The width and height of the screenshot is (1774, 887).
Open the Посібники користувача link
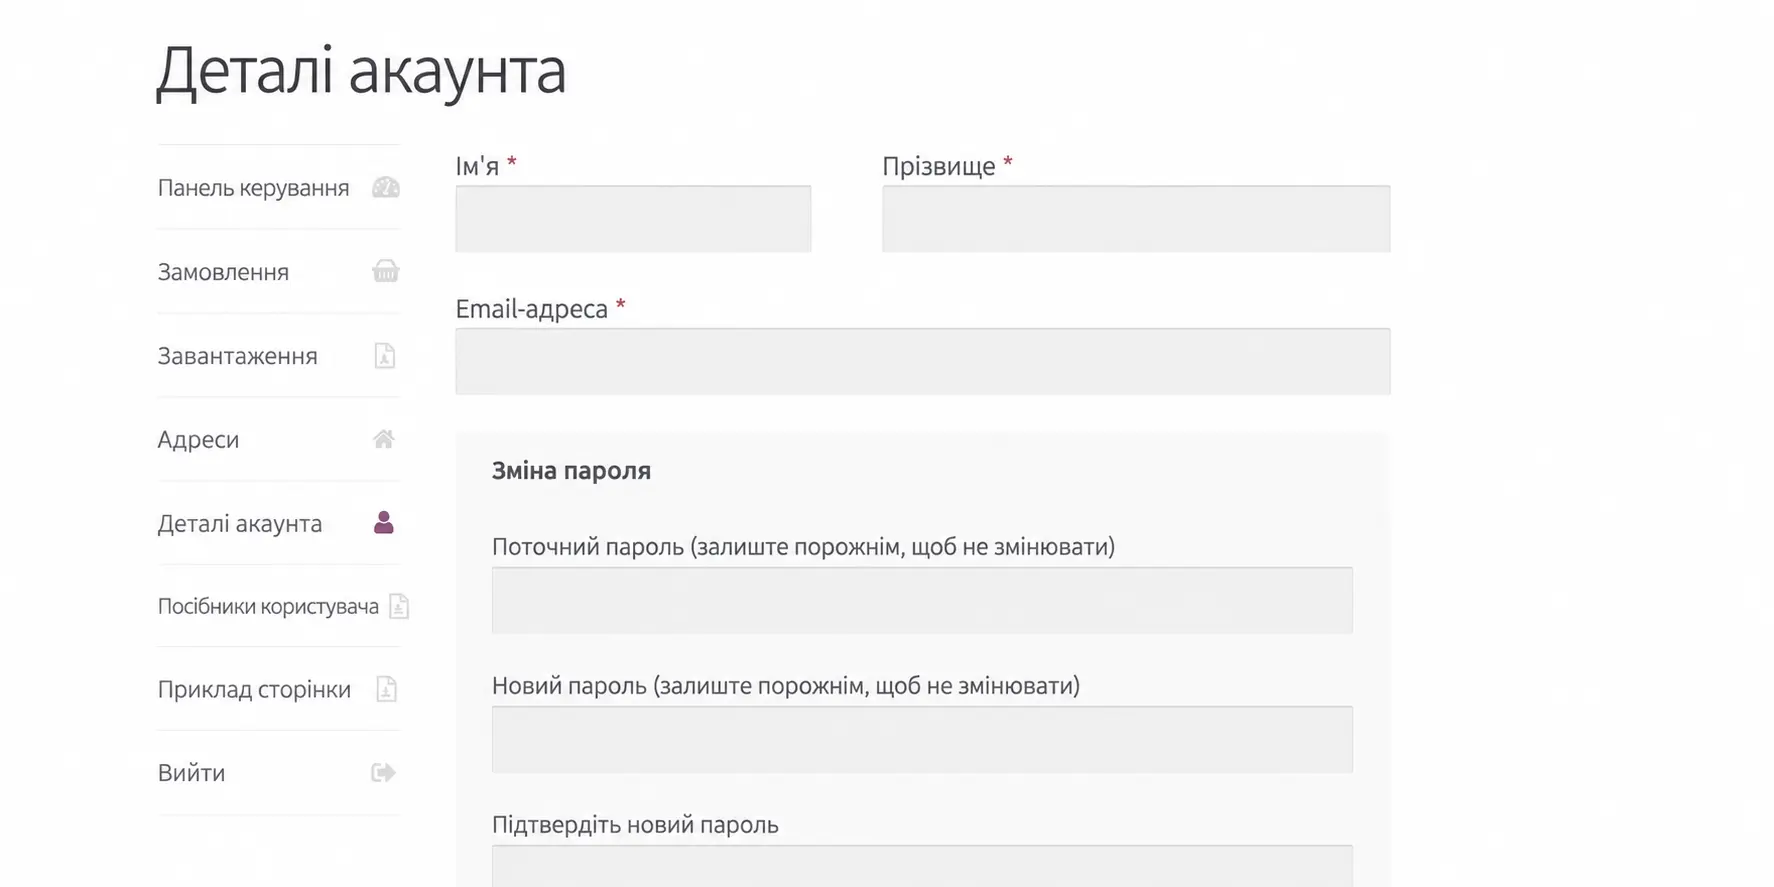pyautogui.click(x=268, y=607)
